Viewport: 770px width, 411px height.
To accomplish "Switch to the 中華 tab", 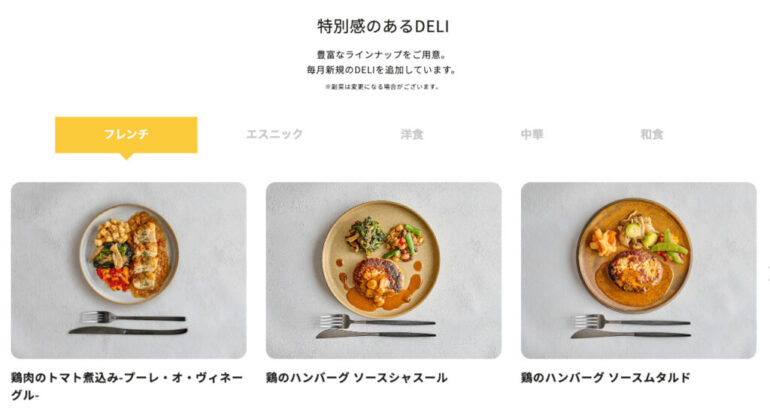I will [x=532, y=134].
